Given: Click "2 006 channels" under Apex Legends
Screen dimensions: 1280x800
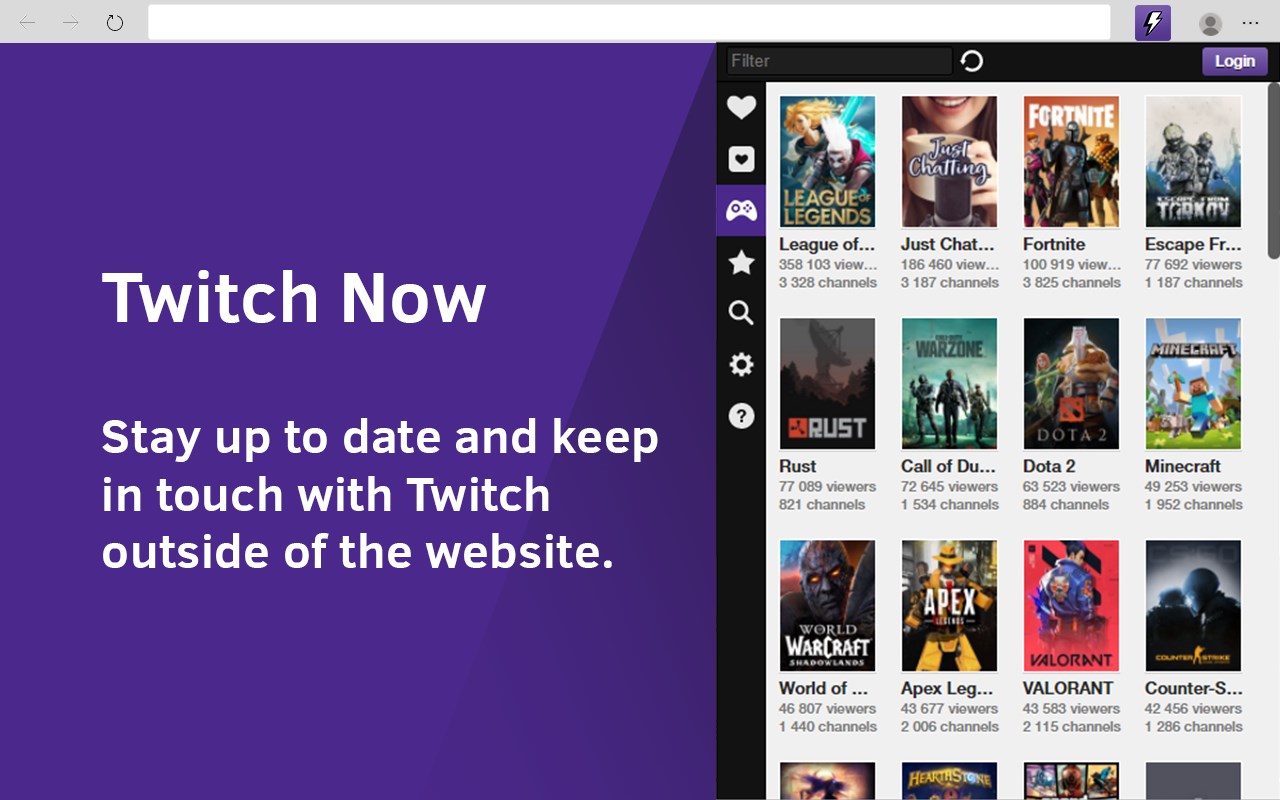Looking at the screenshot, I should tap(950, 727).
